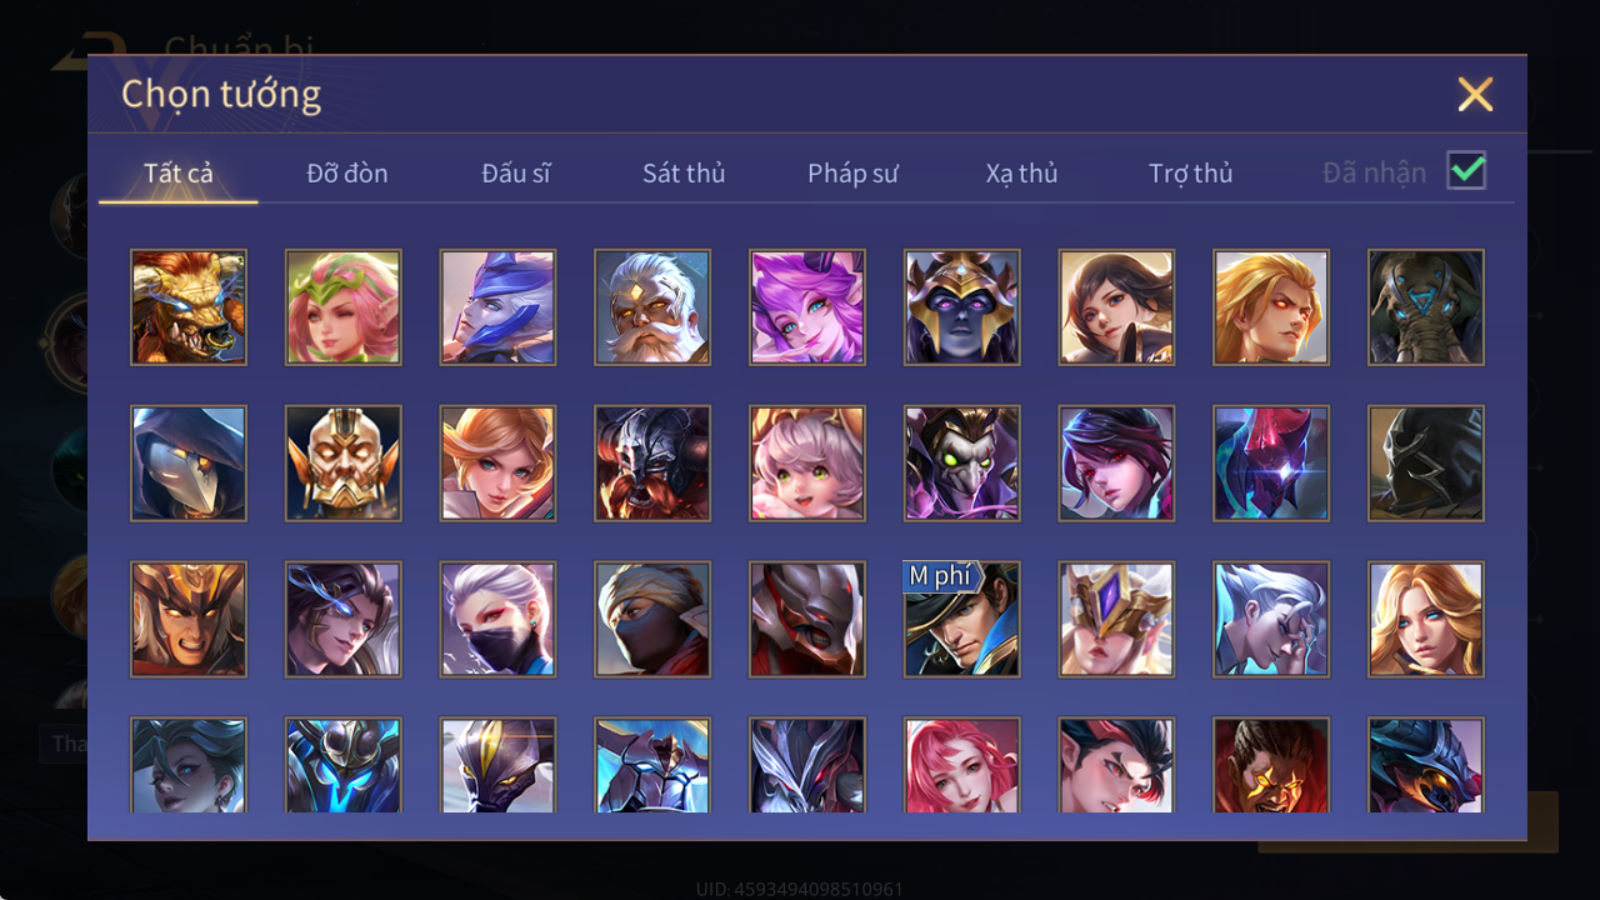Image resolution: width=1600 pixels, height=900 pixels.
Task: Open the Sát thủ tab
Action: [684, 173]
